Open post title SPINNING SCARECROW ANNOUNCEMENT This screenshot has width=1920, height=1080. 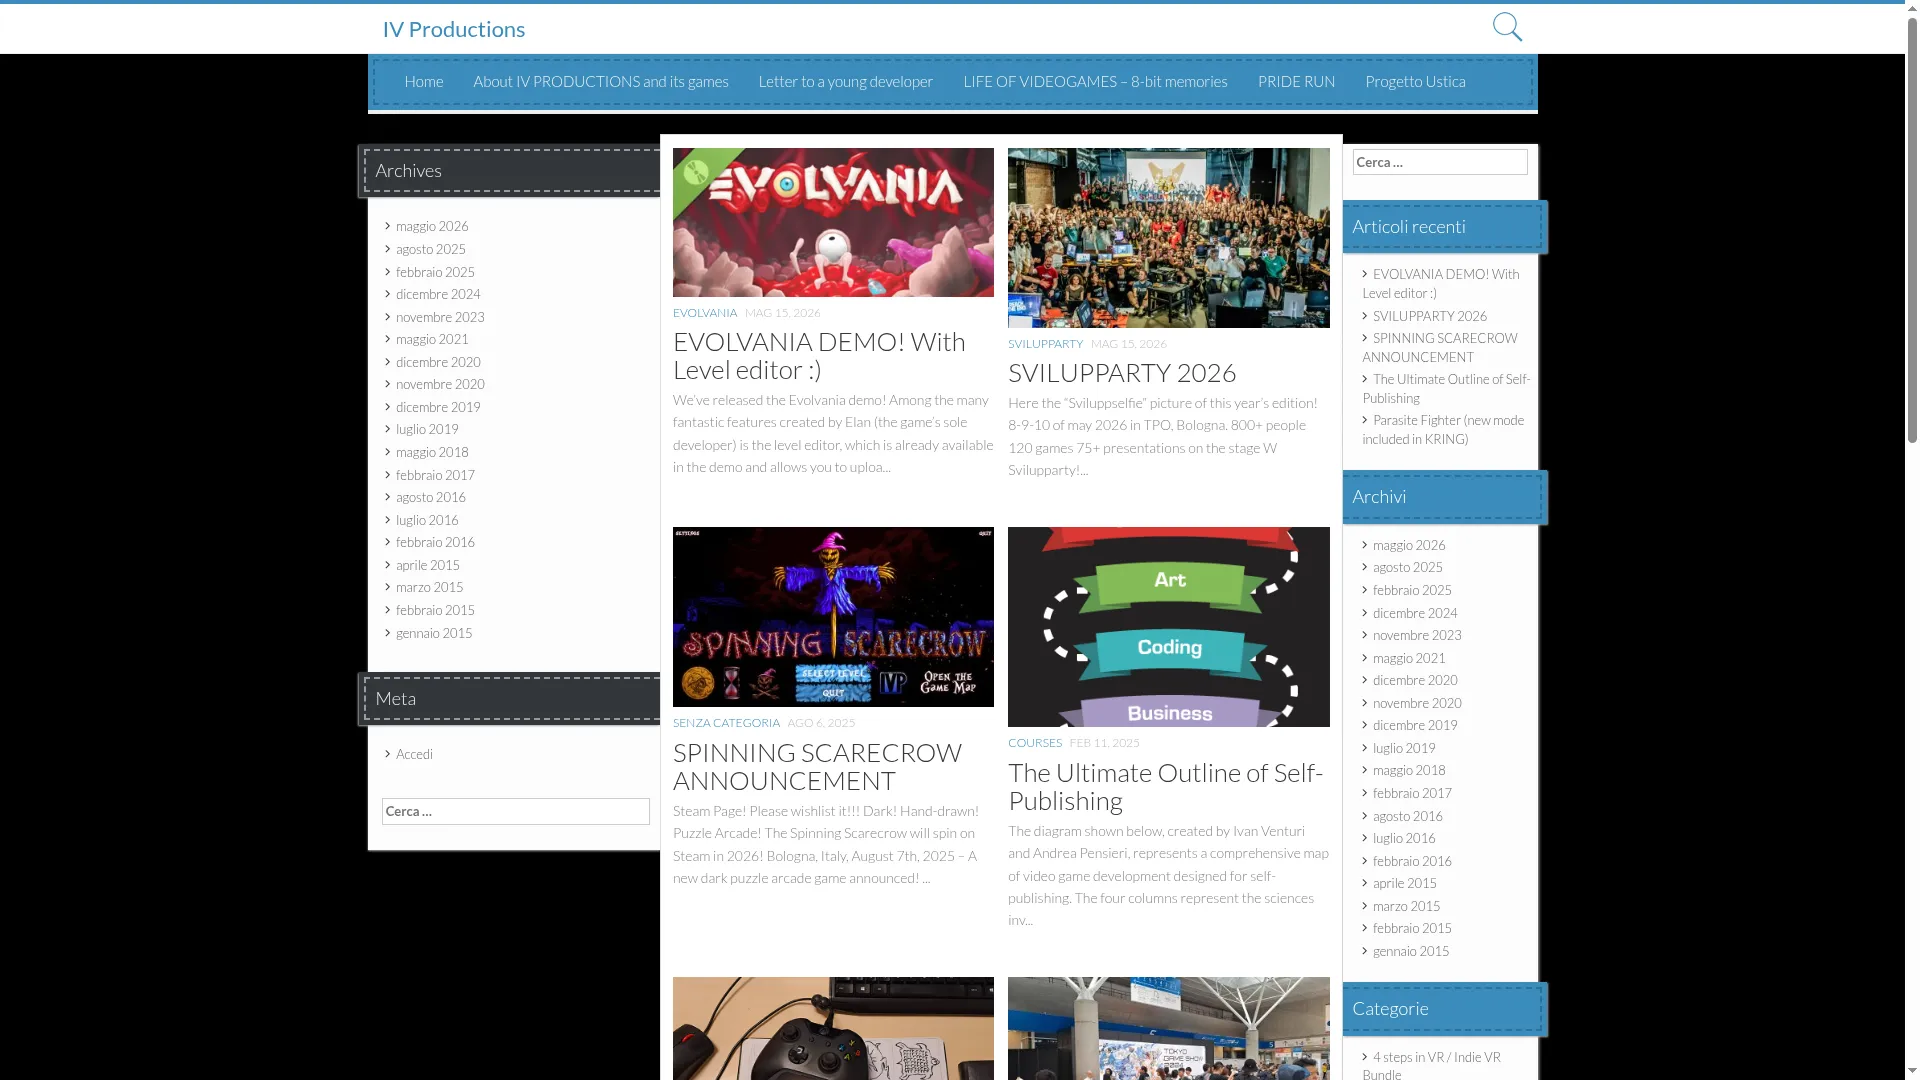tap(817, 766)
